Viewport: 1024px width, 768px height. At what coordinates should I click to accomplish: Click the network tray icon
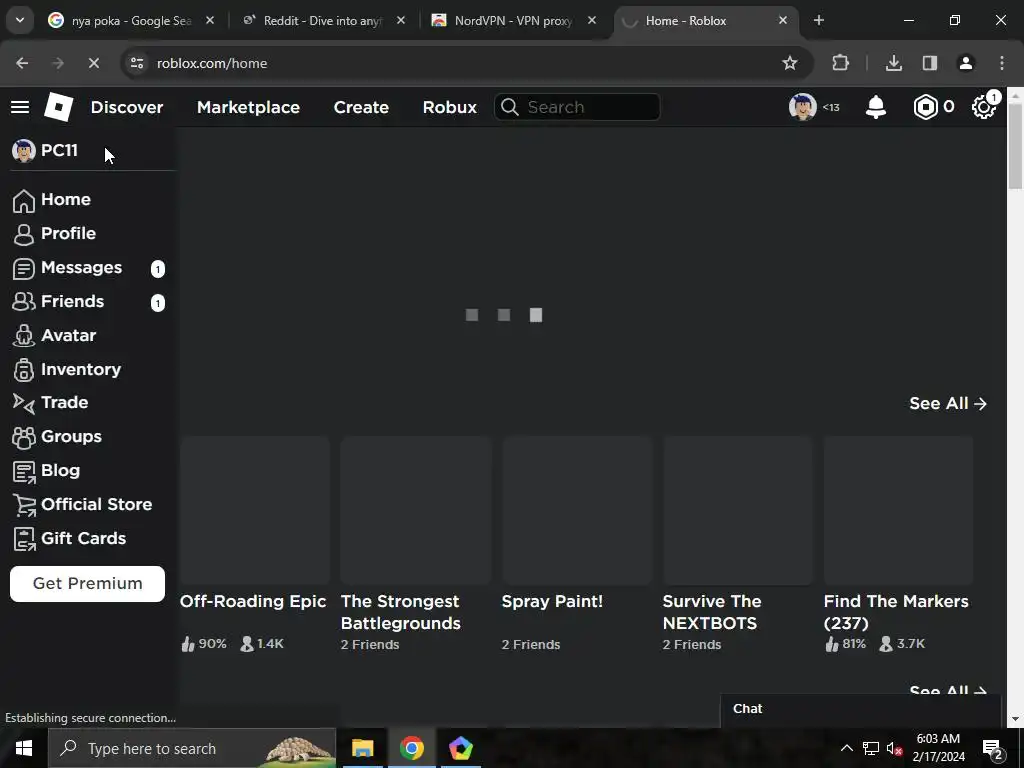(871, 748)
